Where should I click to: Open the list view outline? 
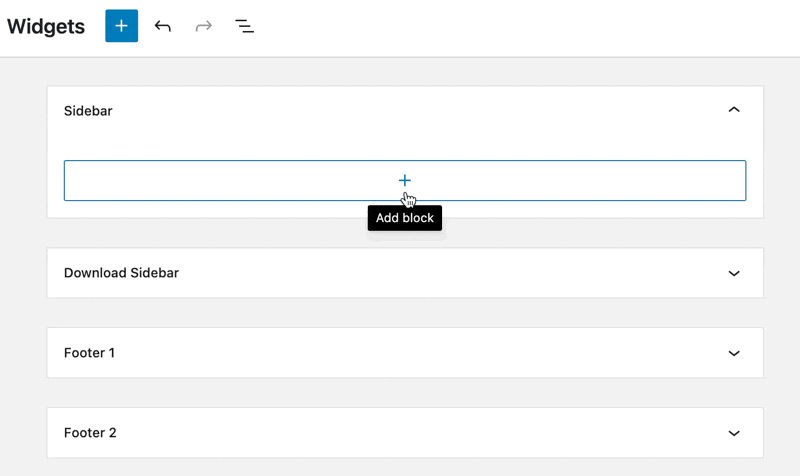(x=244, y=26)
